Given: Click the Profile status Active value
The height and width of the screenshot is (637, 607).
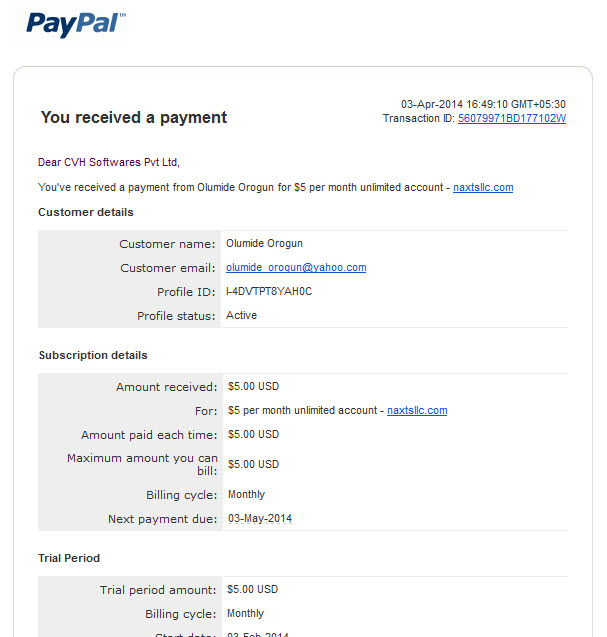Looking at the screenshot, I should [x=241, y=315].
